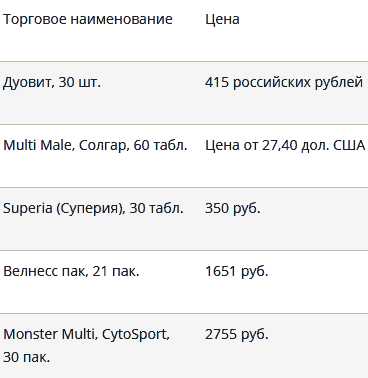Click the 'Цена от 27,40 дол.' price text
The width and height of the screenshot is (368, 378).
pos(267,145)
